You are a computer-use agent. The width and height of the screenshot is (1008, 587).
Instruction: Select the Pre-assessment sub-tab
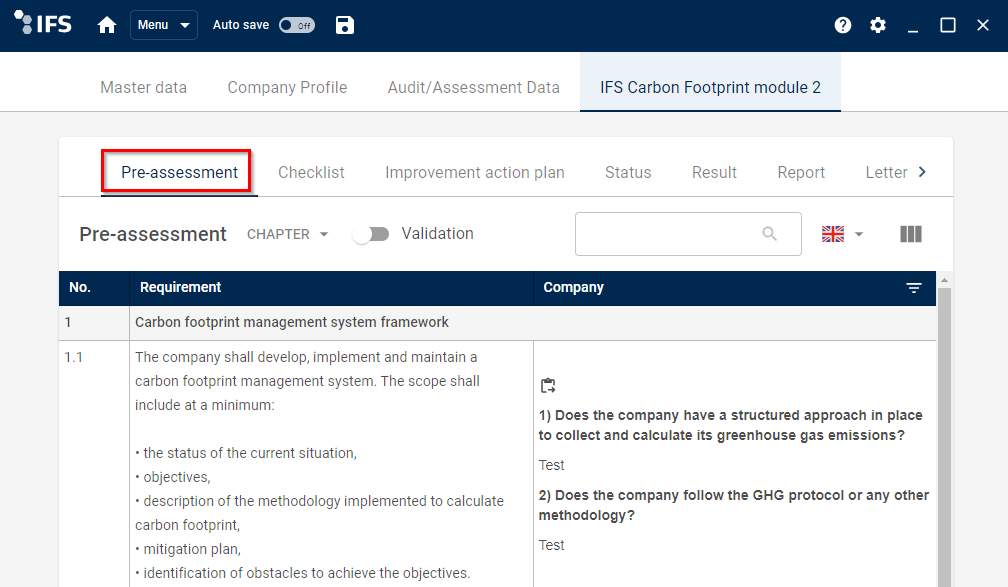pyautogui.click(x=179, y=172)
